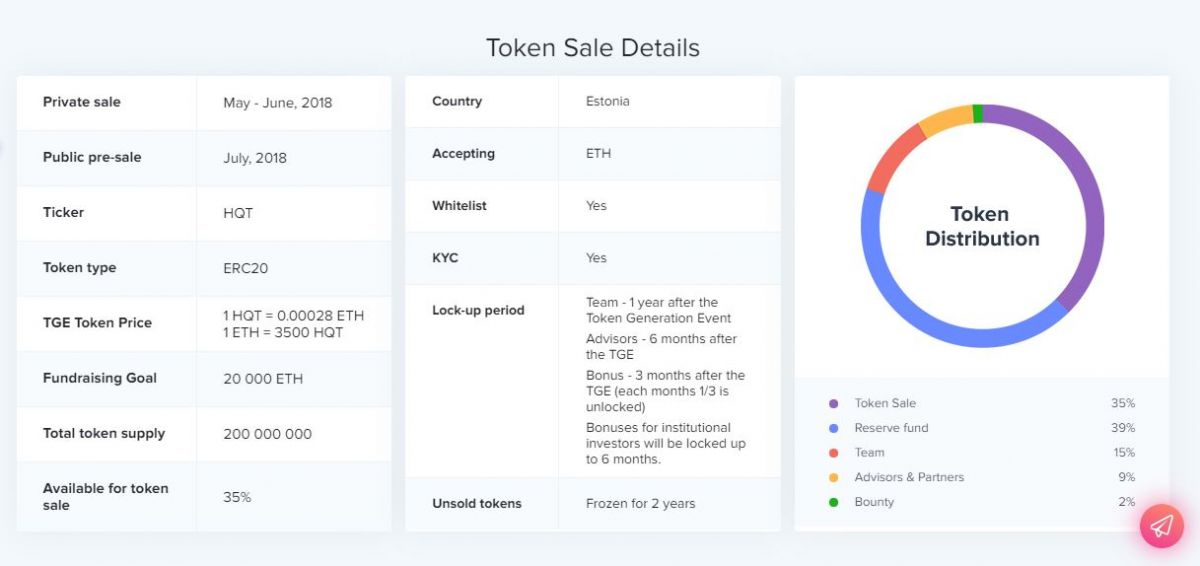The image size is (1200, 566).
Task: Click the Lock-up period label
Action: point(478,310)
